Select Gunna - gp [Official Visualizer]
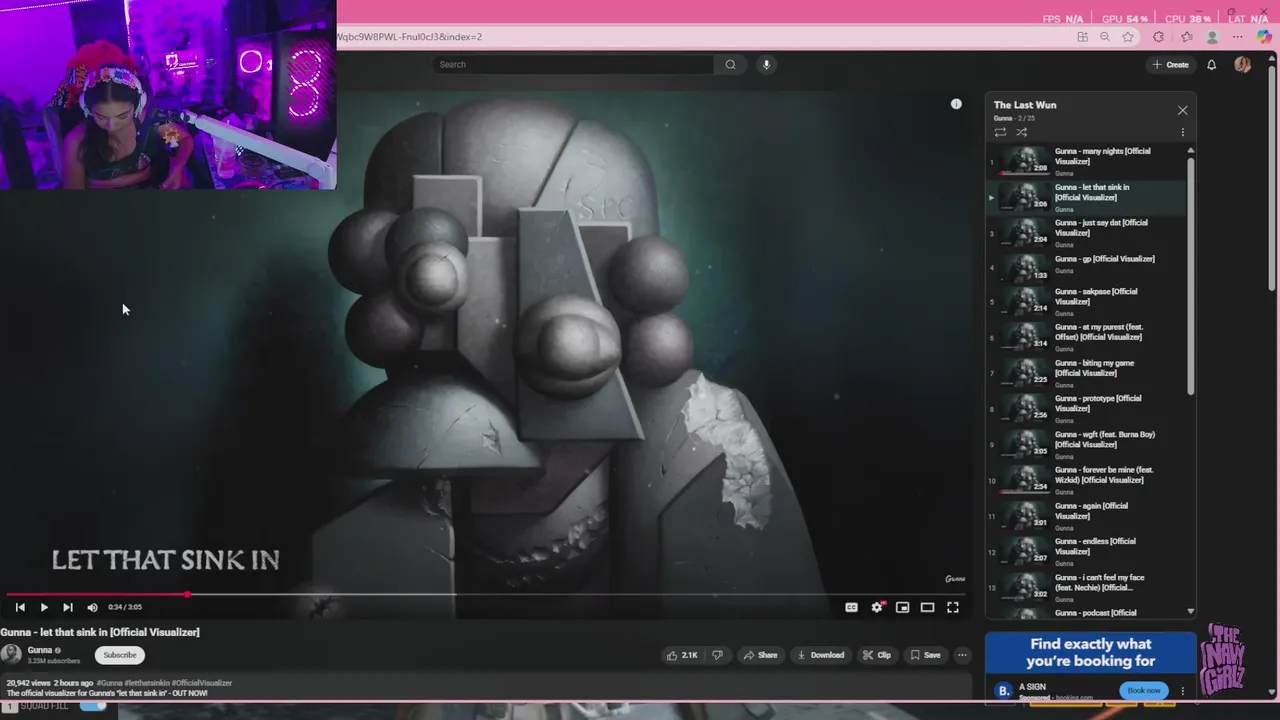 (1087, 268)
